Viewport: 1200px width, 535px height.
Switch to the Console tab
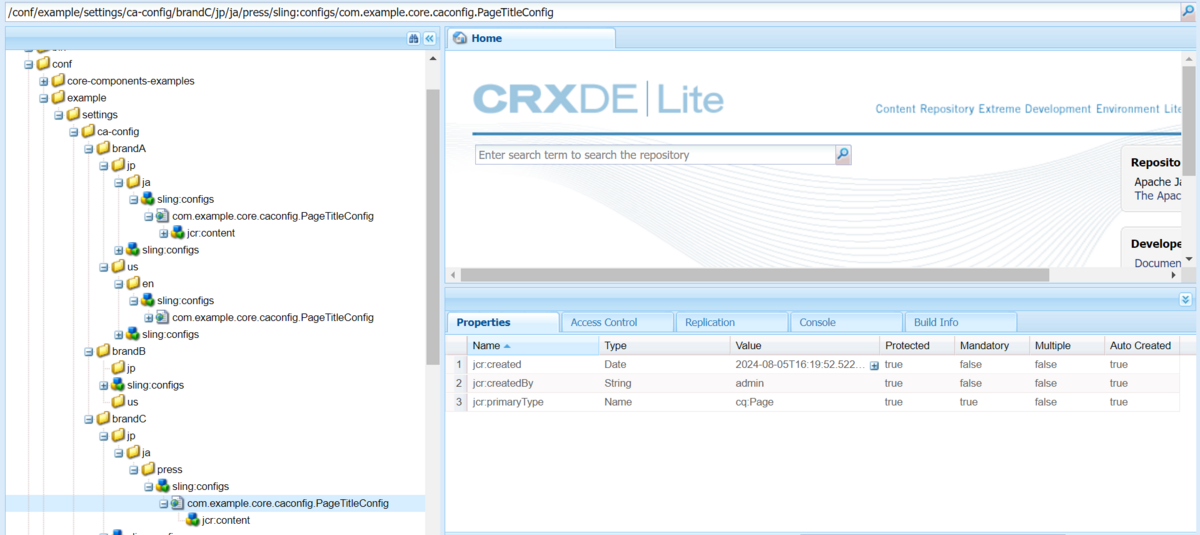pos(846,322)
